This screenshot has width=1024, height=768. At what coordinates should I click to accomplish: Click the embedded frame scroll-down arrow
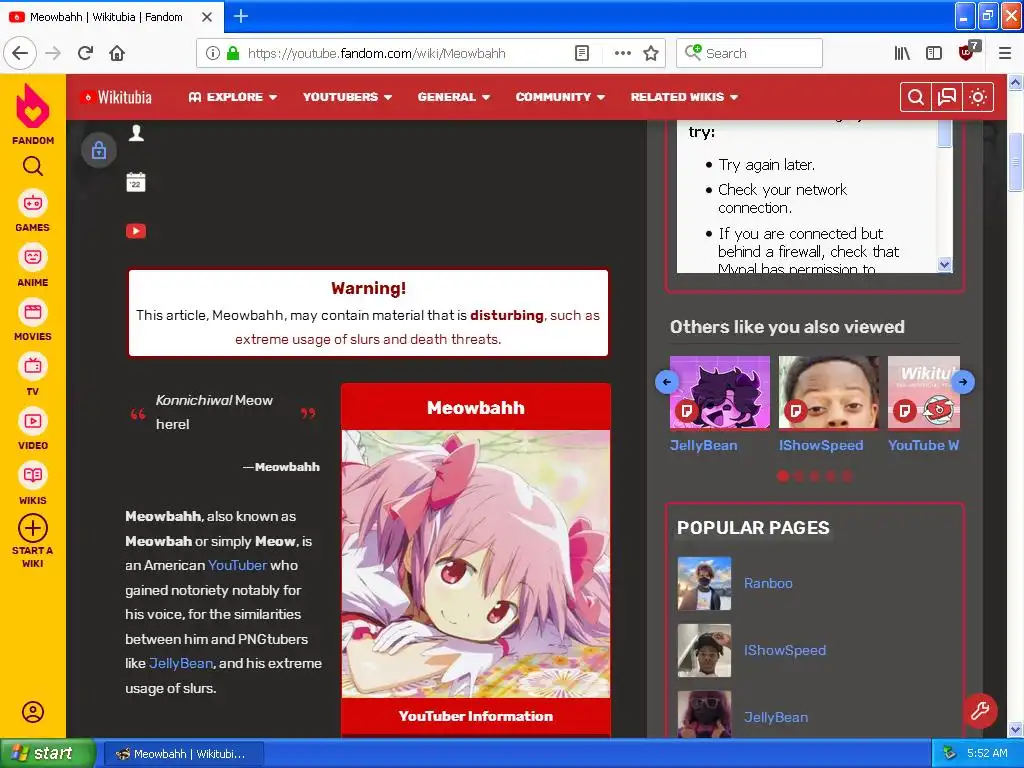pos(945,264)
